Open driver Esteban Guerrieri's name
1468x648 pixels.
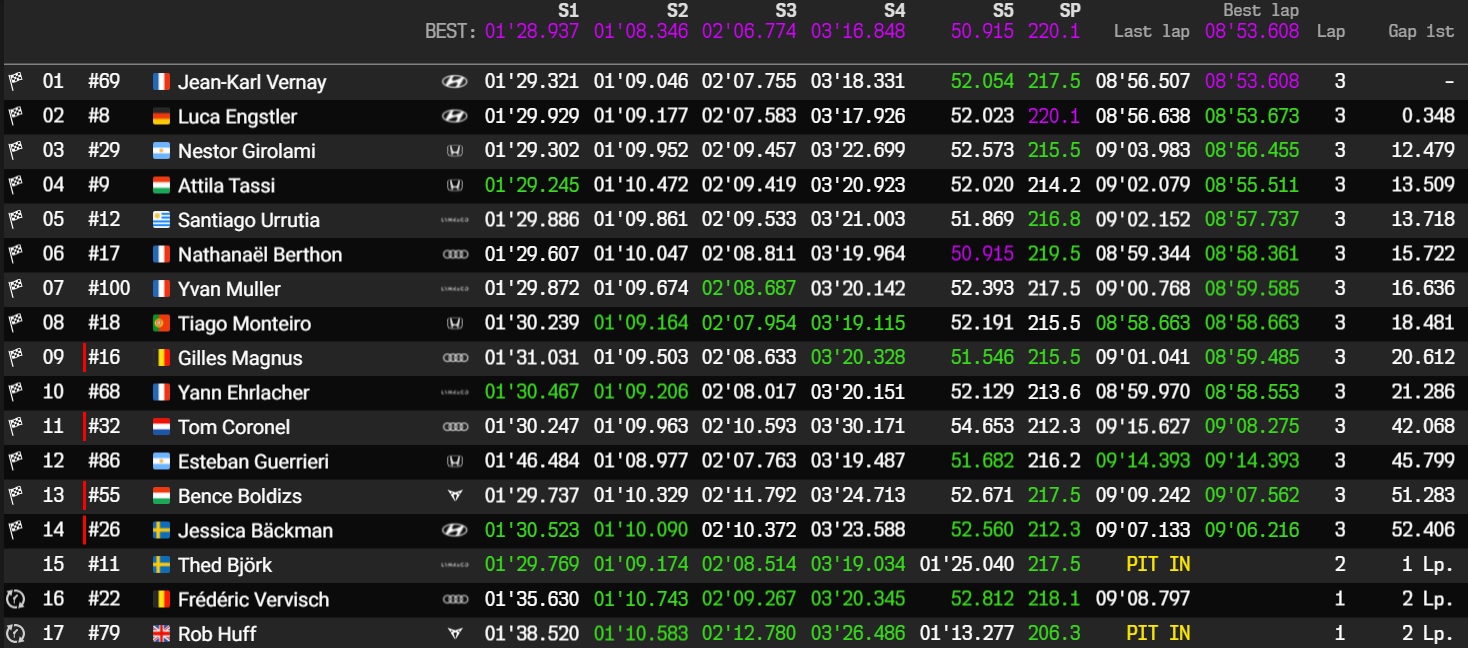(253, 462)
